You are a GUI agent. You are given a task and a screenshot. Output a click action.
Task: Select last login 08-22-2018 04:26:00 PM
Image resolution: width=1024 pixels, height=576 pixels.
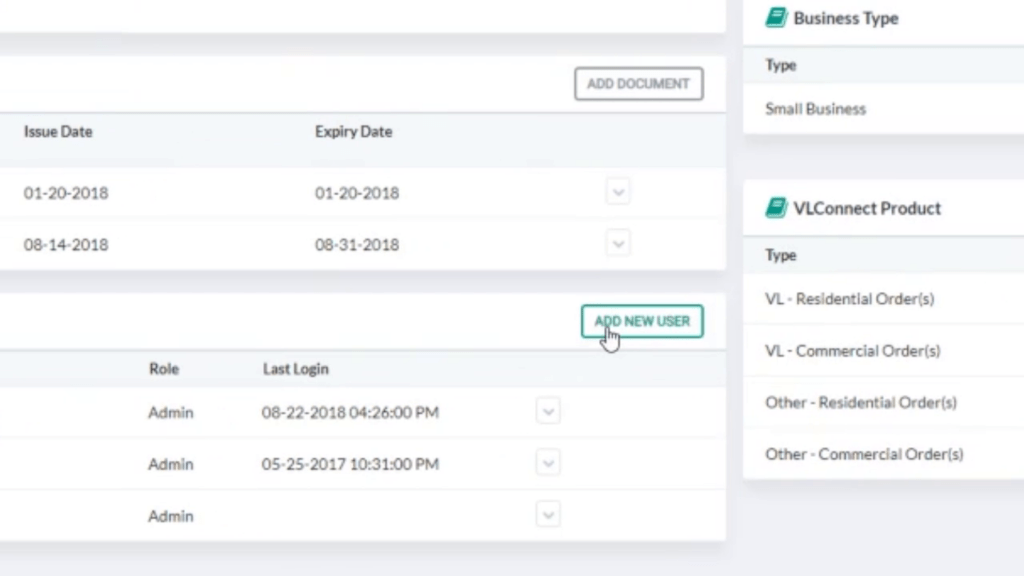point(350,412)
